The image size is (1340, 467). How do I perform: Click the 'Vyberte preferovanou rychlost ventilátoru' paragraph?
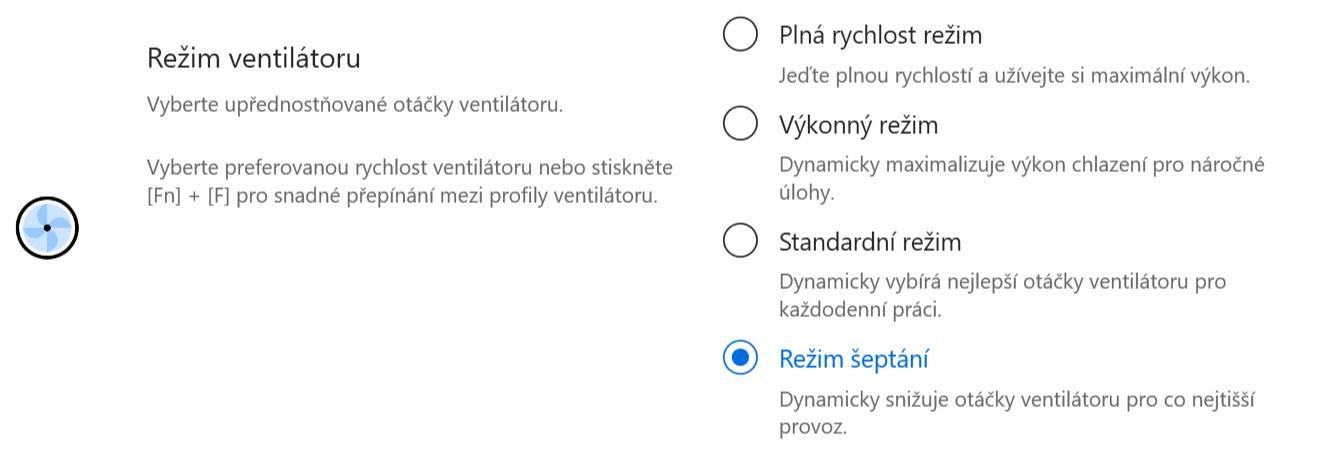coord(410,180)
